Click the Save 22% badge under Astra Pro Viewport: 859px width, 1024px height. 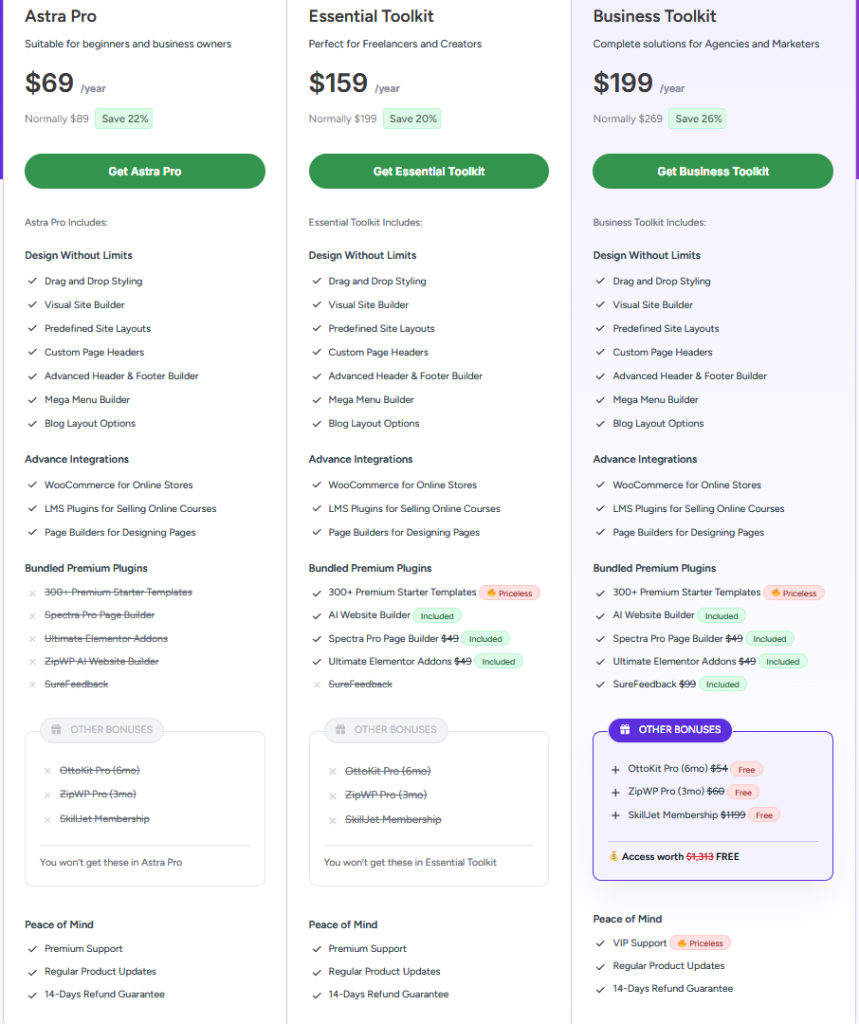(125, 119)
